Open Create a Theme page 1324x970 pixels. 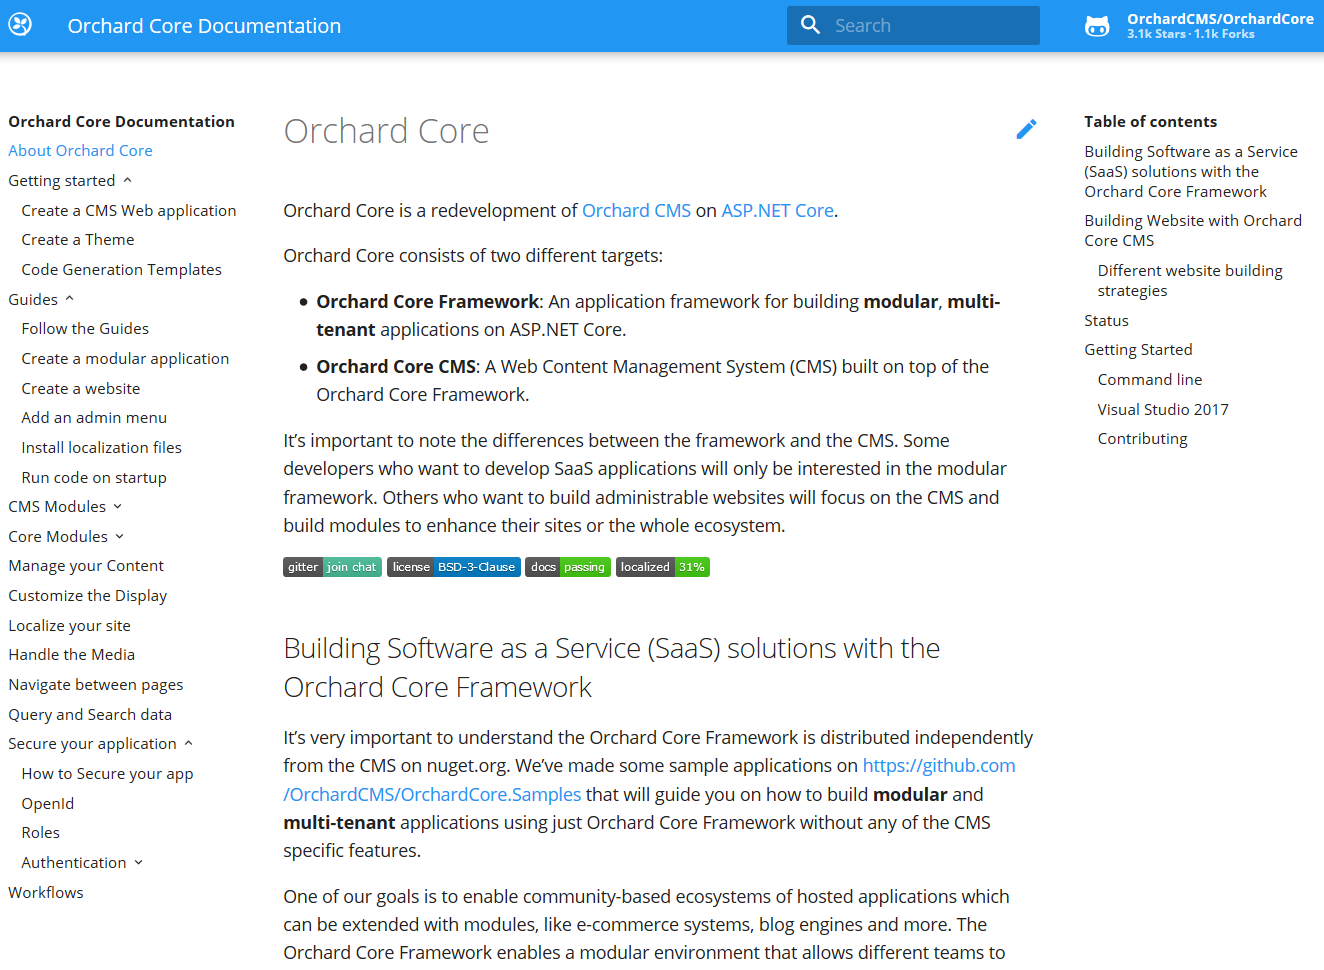[x=78, y=240]
